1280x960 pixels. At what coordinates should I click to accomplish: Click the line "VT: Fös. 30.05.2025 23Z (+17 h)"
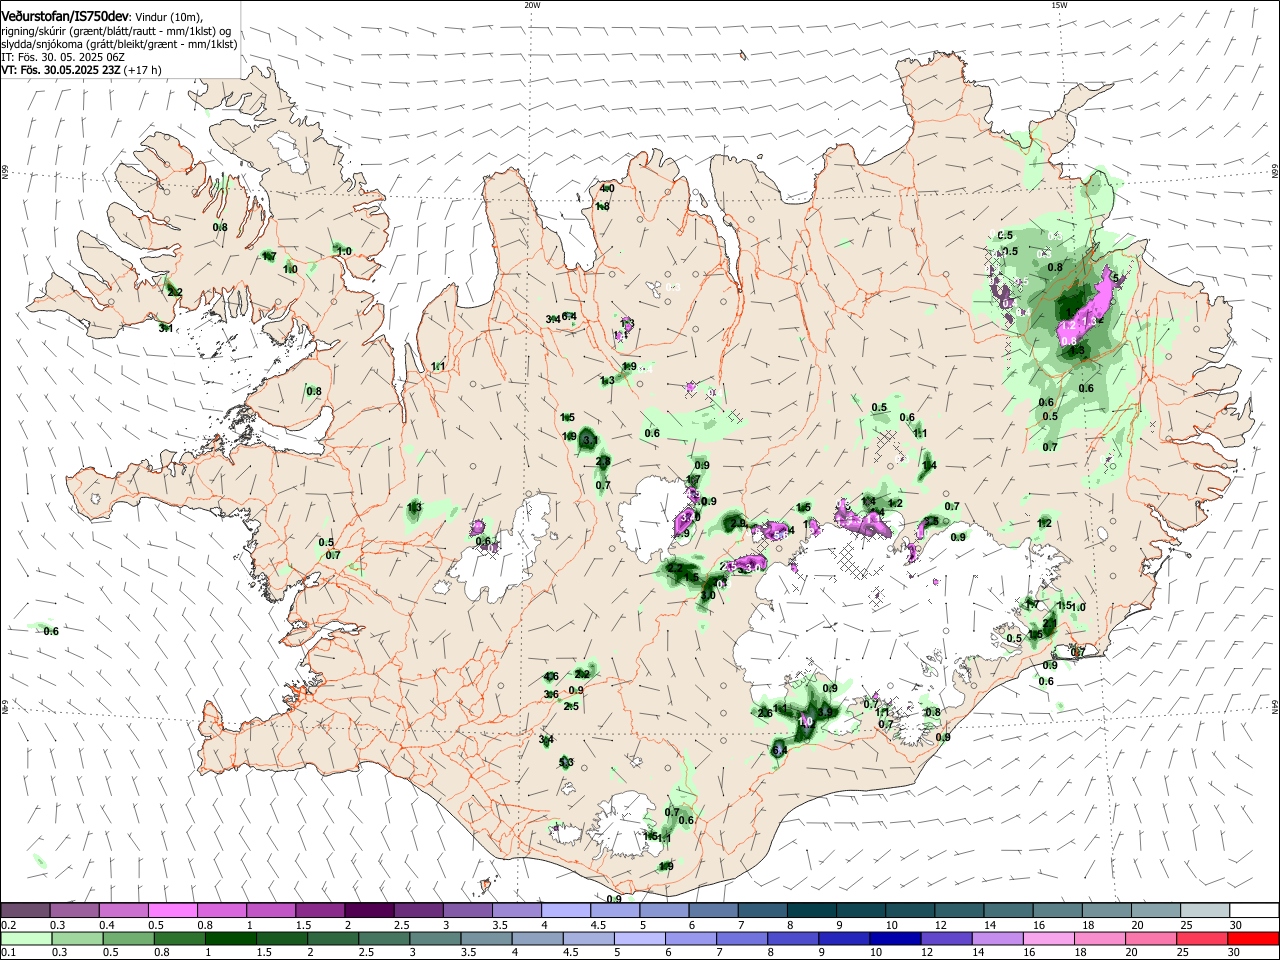tap(81, 70)
